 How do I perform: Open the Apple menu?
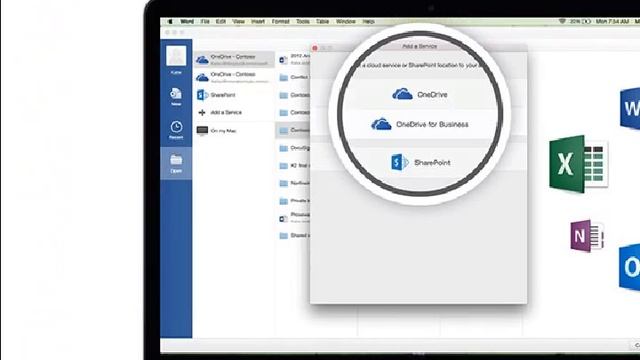click(170, 22)
